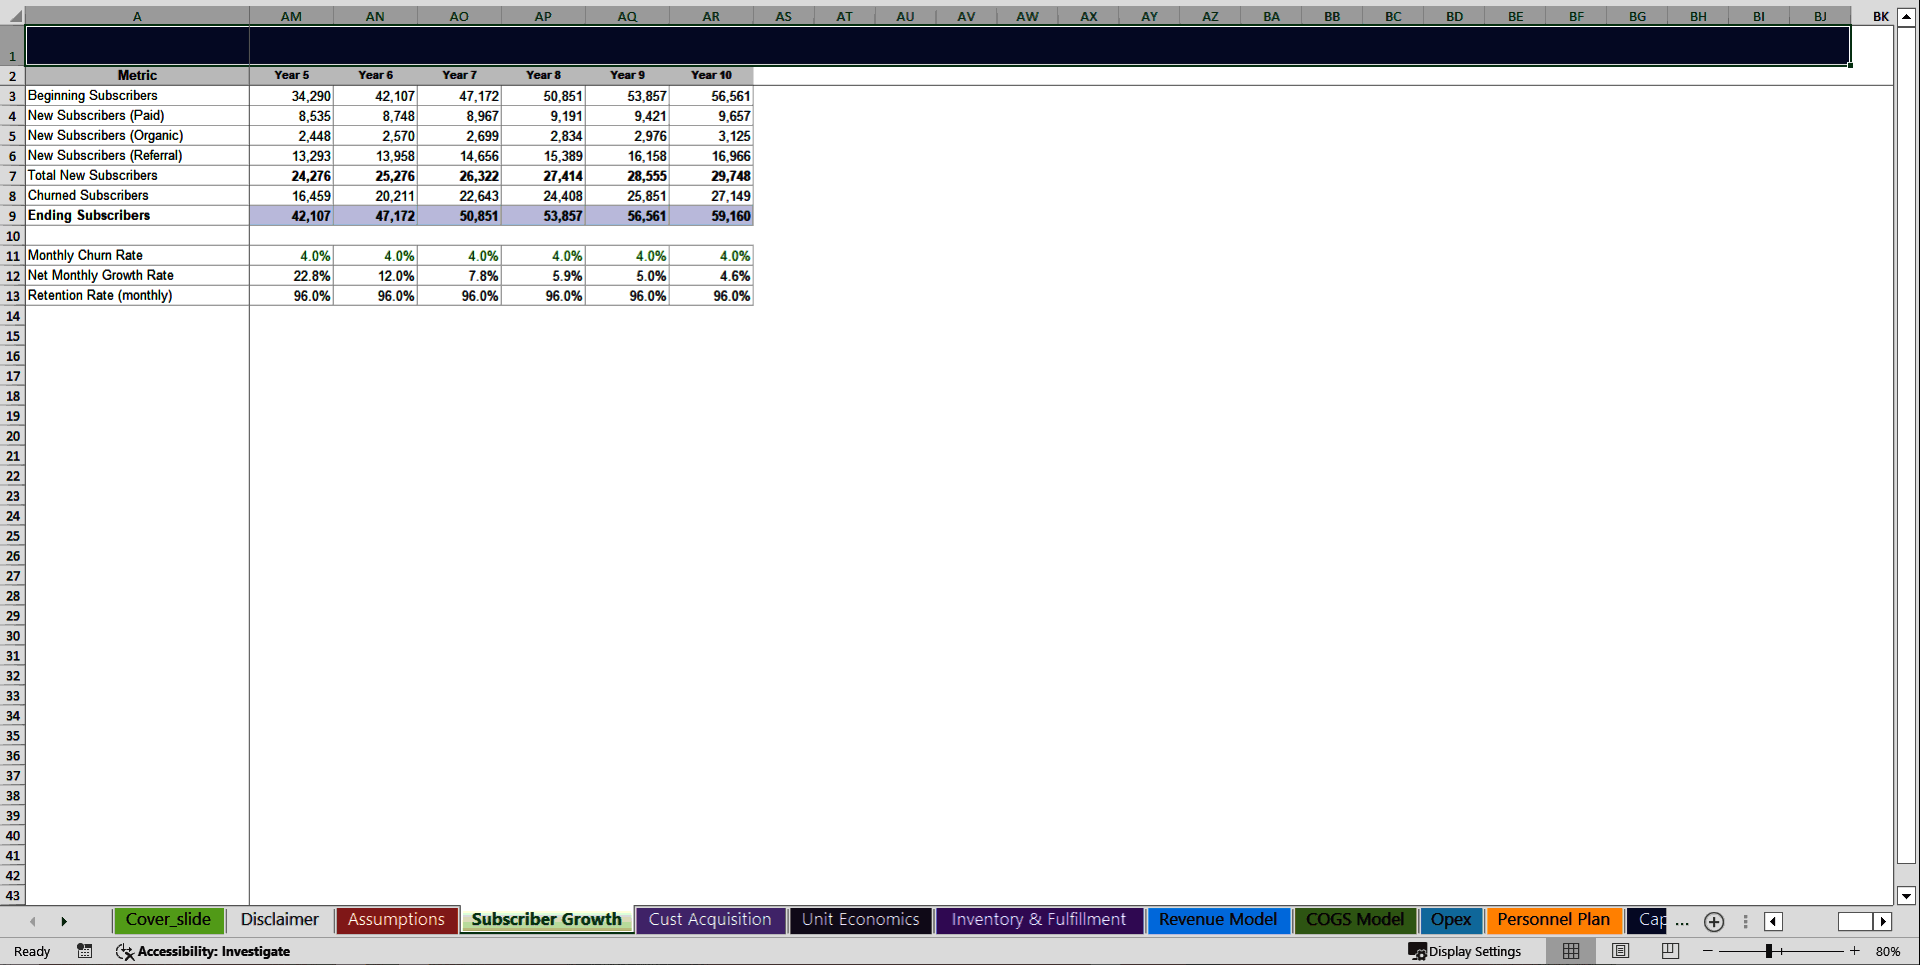Click the 80% zoom level button
Screen dimensions: 1920x965
(1889, 951)
